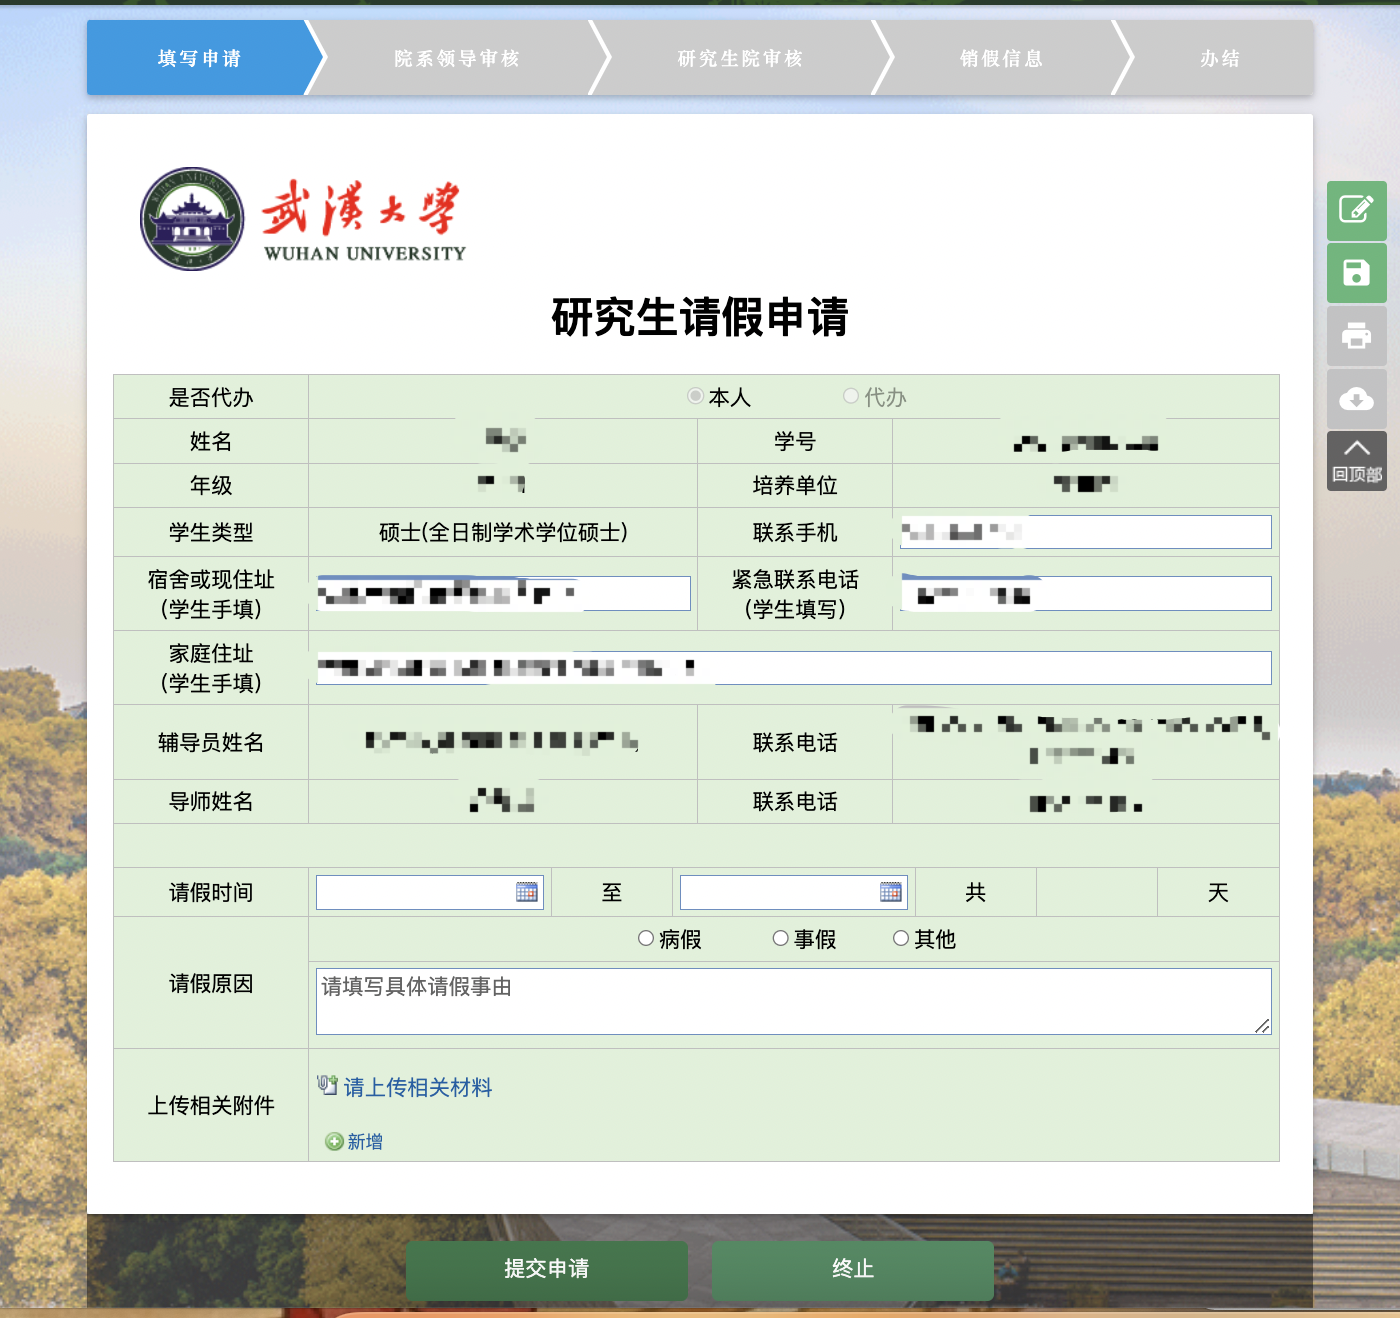Switch to the 院系领导审核 step
Screen dimensions: 1400x1318
tap(457, 59)
